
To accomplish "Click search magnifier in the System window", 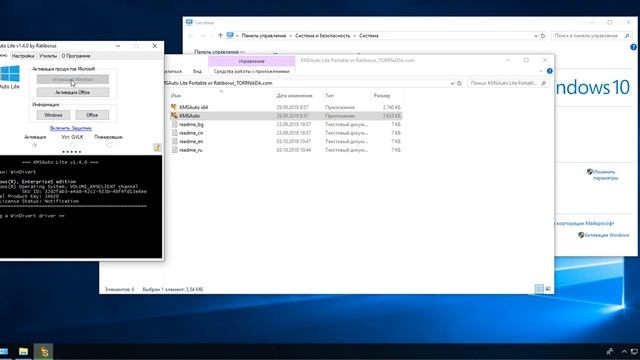I will click(627, 36).
